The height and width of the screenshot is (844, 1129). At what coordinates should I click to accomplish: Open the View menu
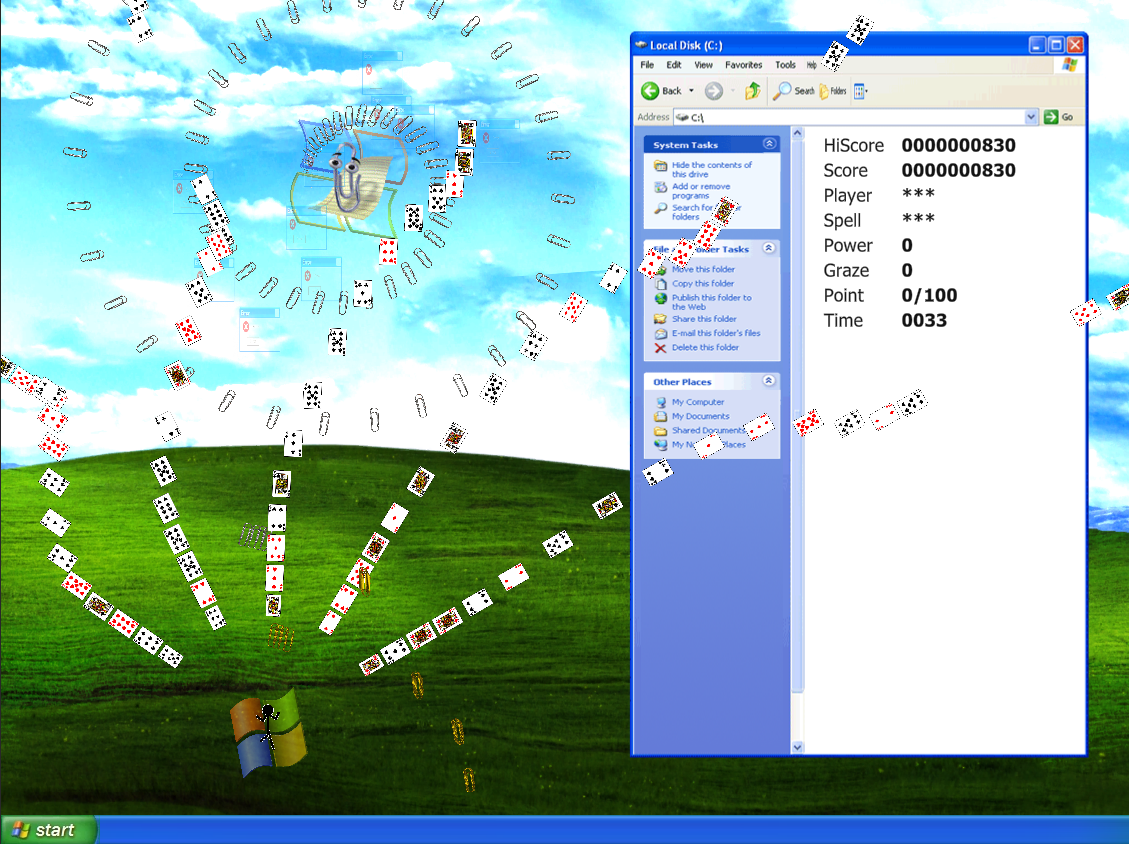703,65
